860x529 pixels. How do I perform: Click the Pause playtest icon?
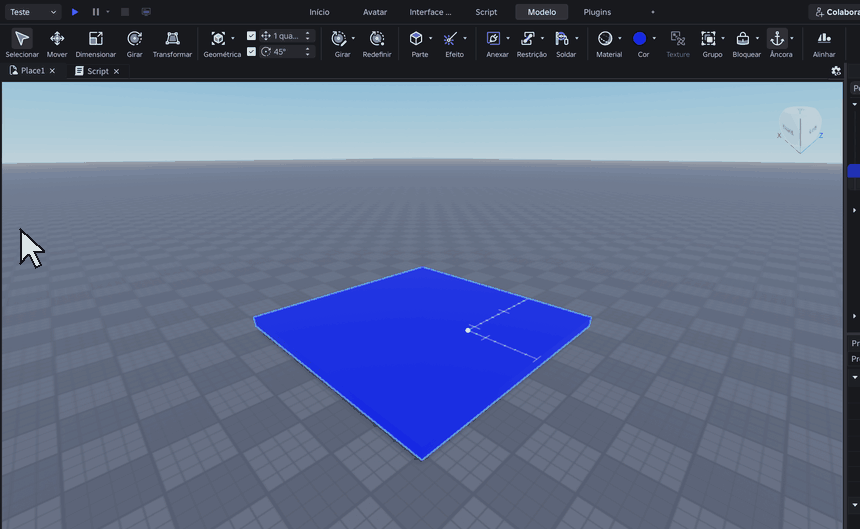tap(95, 12)
